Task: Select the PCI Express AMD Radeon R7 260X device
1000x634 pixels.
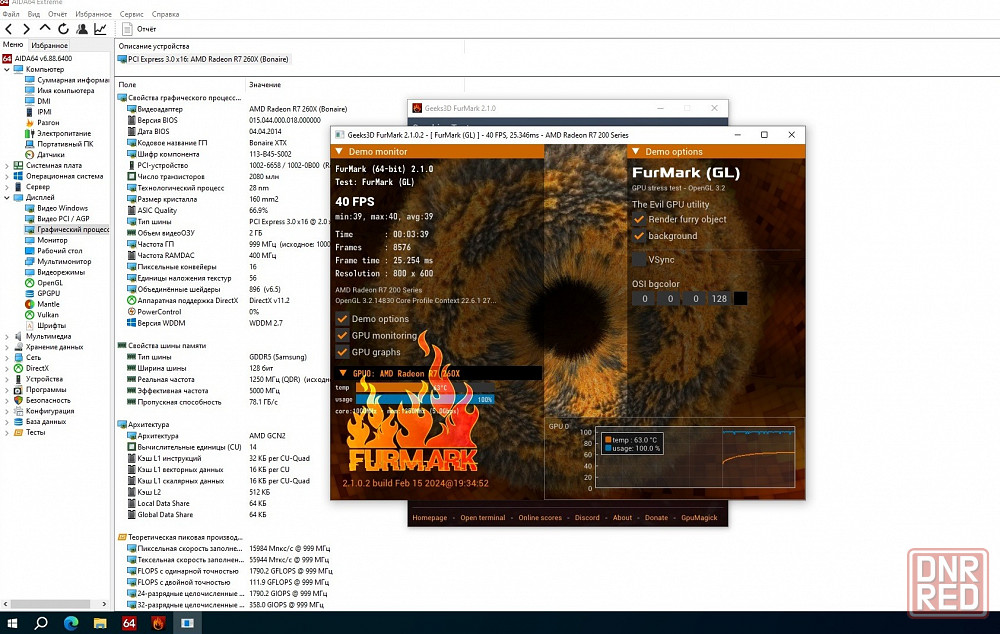Action: [x=203, y=59]
